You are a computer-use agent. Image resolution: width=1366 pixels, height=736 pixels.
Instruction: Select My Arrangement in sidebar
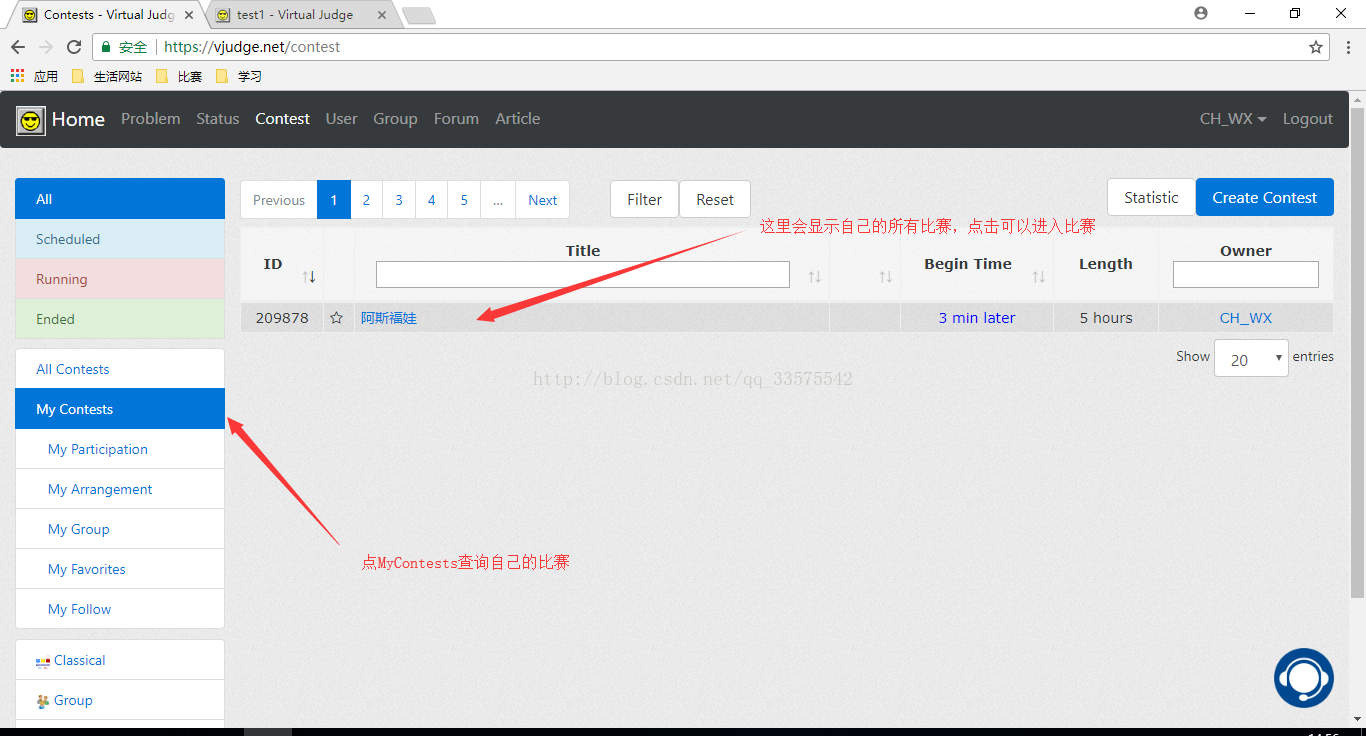[x=120, y=489]
